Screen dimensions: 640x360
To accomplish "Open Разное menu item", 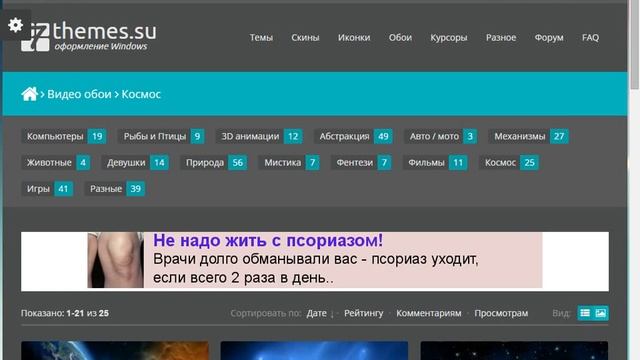I will [501, 38].
